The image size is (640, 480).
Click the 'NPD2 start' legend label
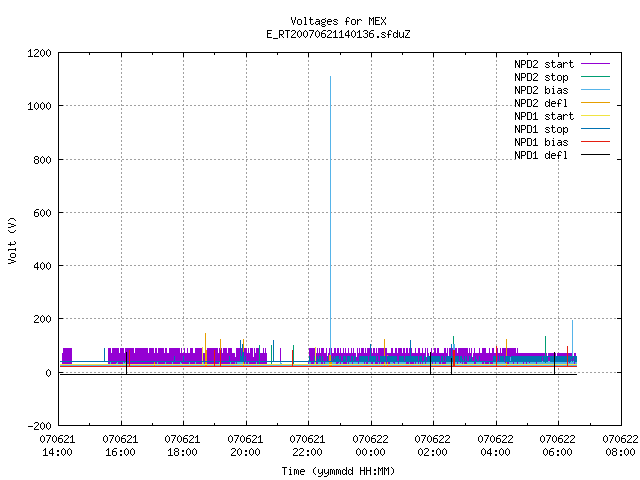tap(544, 64)
